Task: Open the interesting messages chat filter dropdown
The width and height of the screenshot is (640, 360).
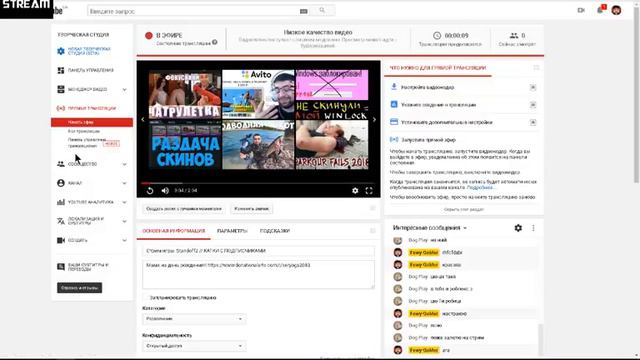Action: 430,228
